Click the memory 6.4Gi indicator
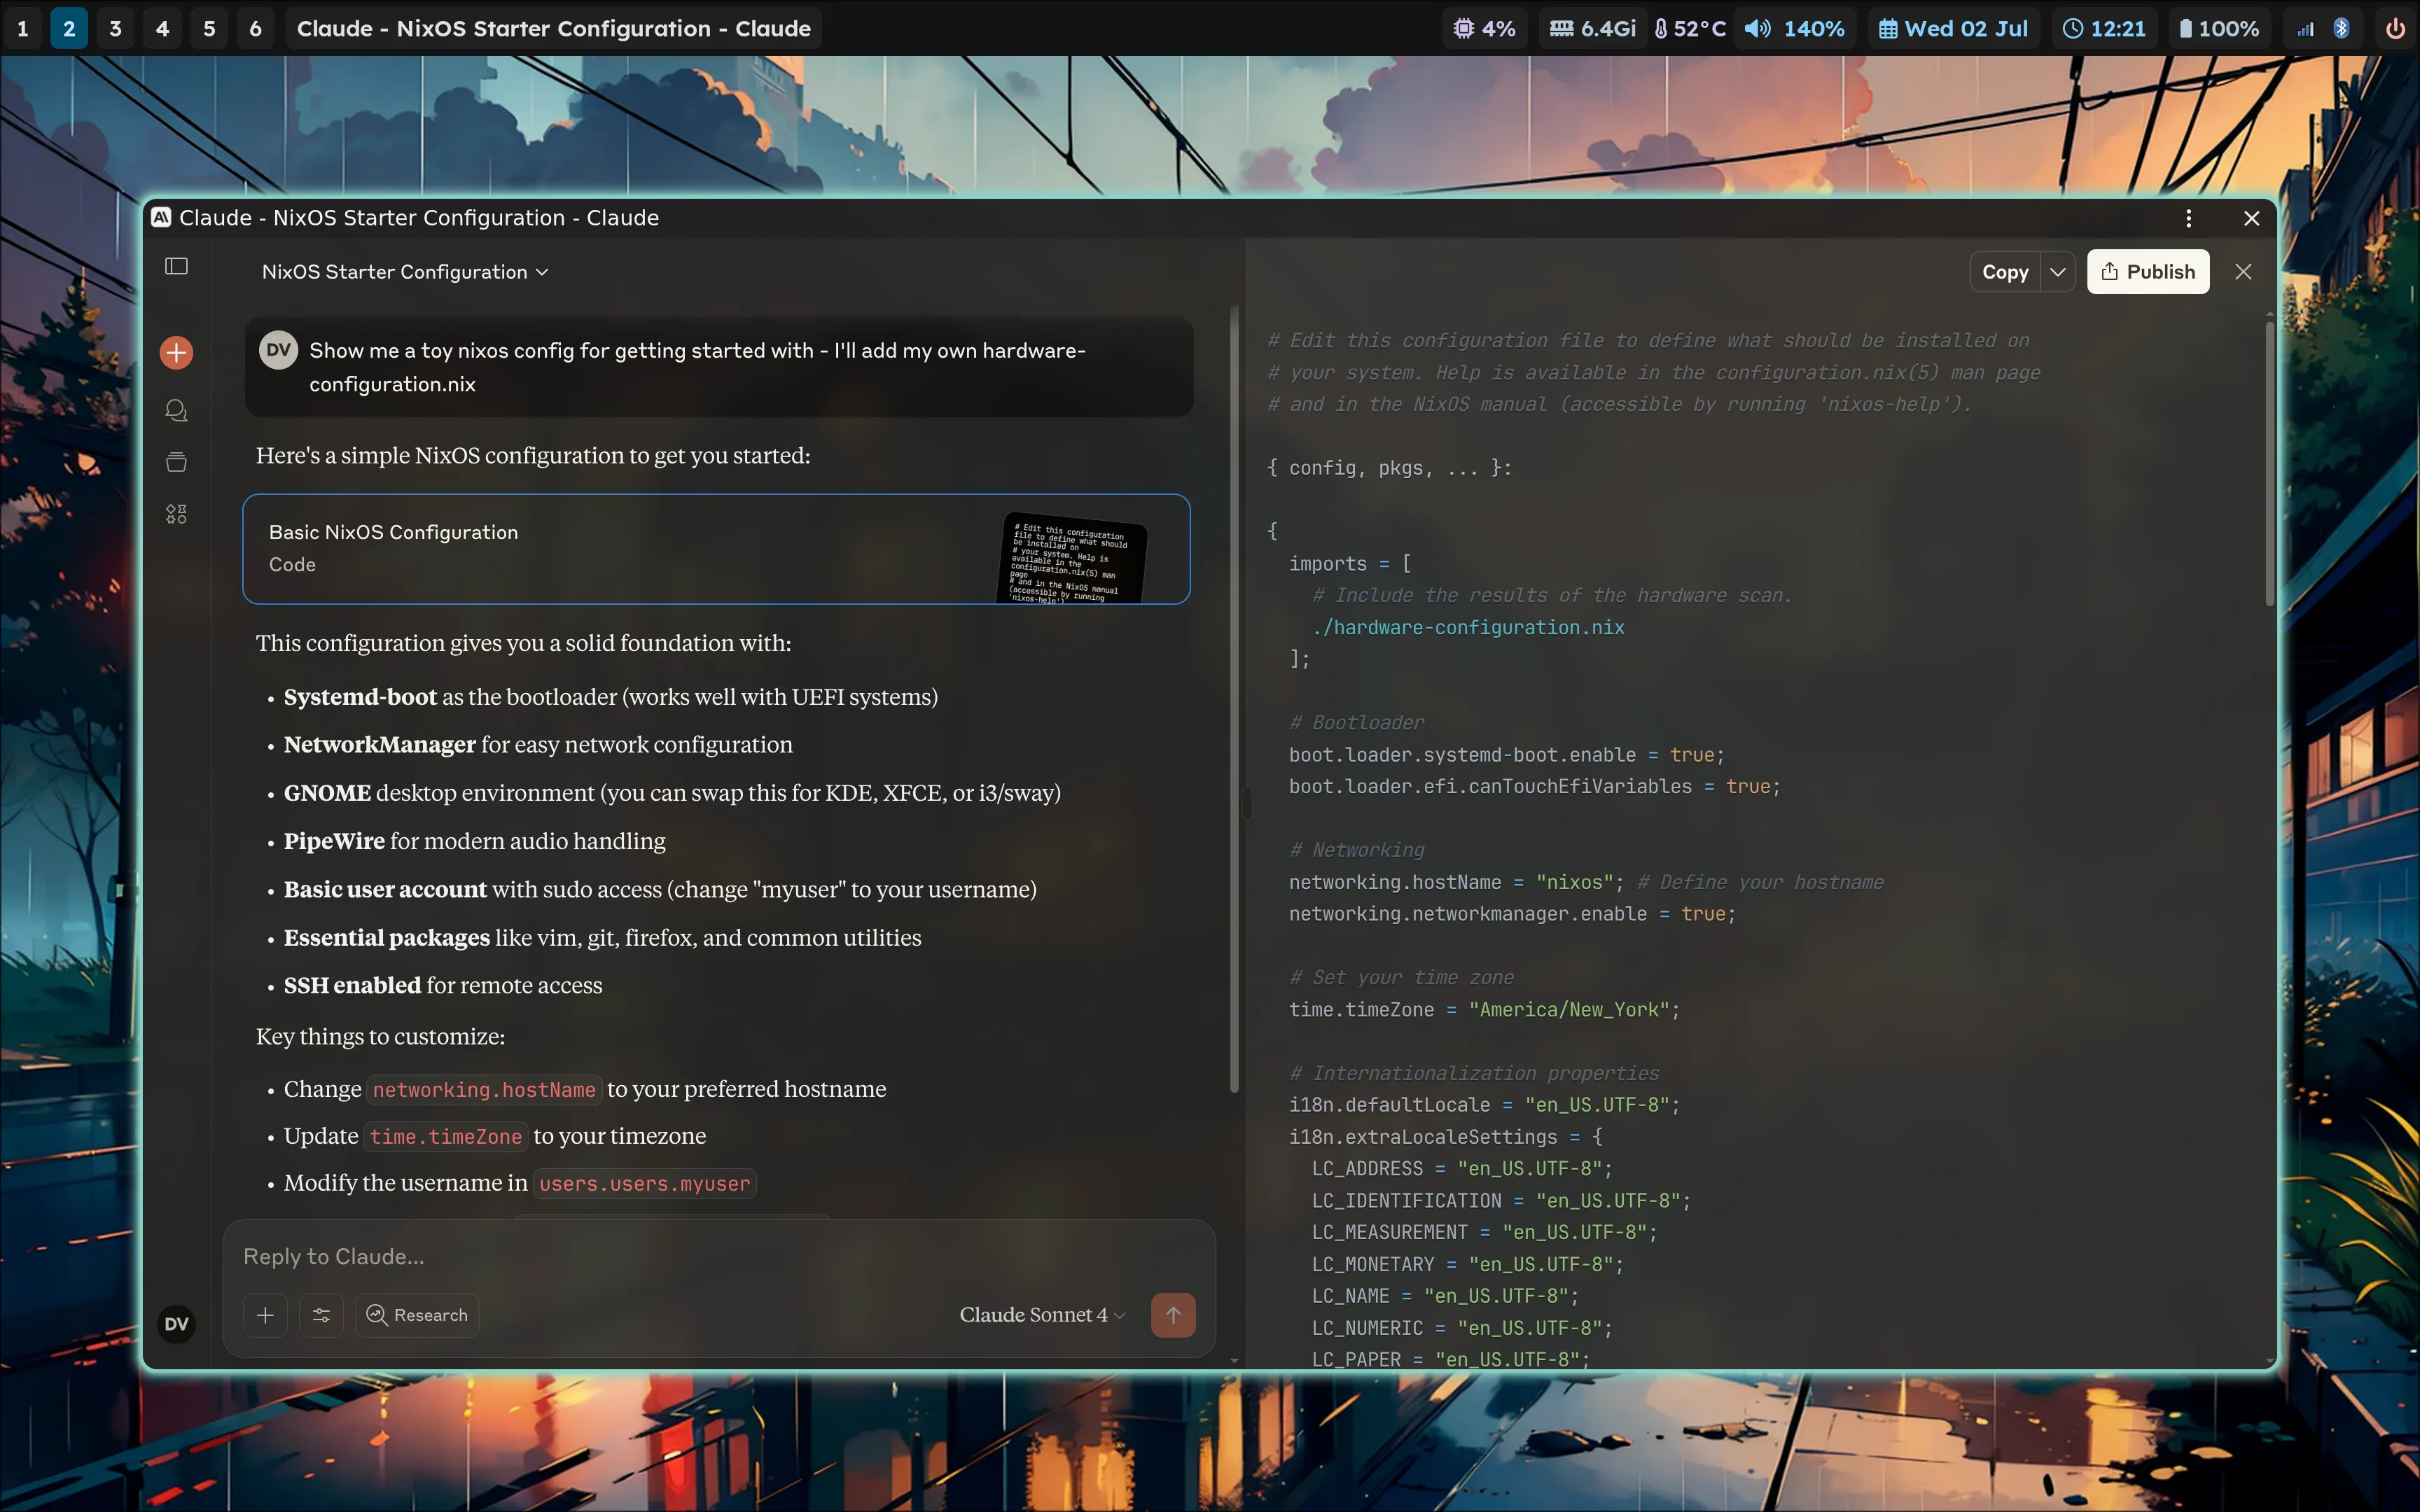Screen dimensions: 2420x1512 pos(1592,28)
